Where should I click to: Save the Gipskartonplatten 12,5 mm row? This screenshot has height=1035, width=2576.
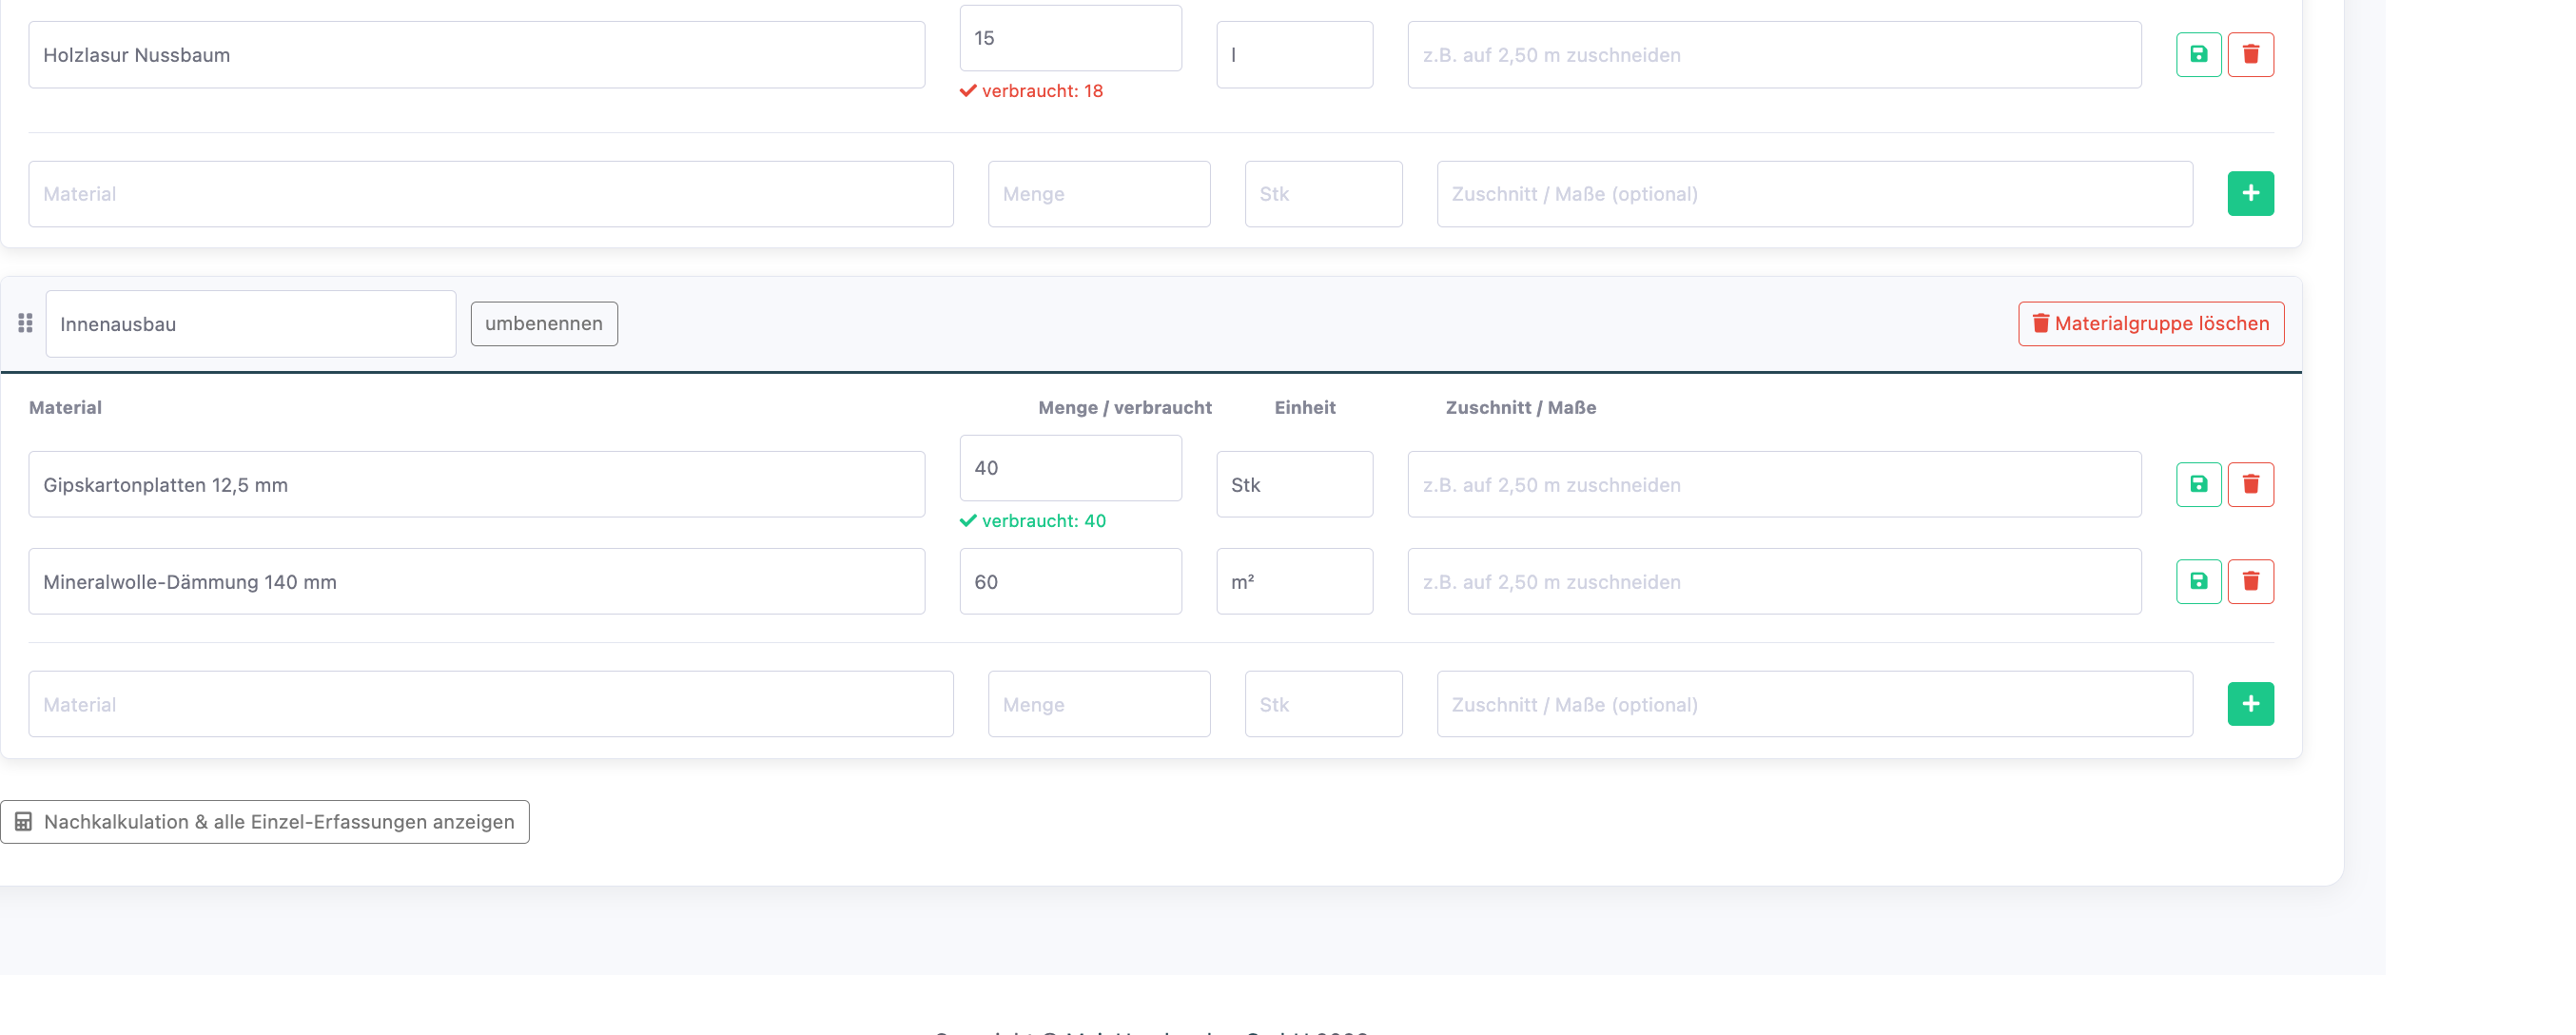(2198, 484)
